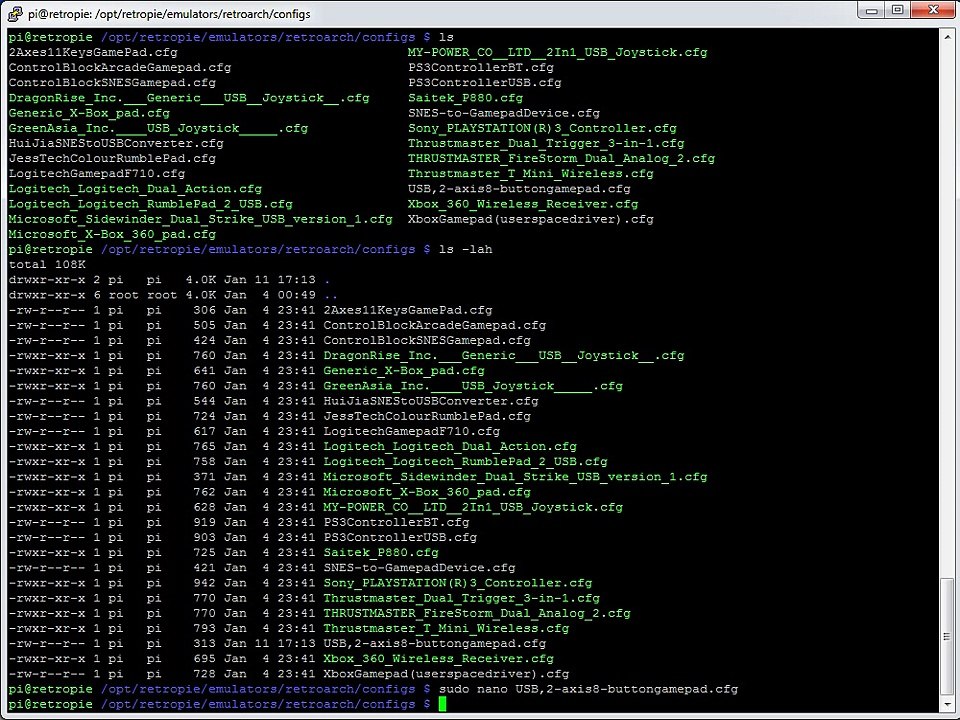Image resolution: width=960 pixels, height=720 pixels.
Task: Click Microsoft_Sidewinder_Dual_Strike row in ls -lah output
Action: tap(358, 477)
